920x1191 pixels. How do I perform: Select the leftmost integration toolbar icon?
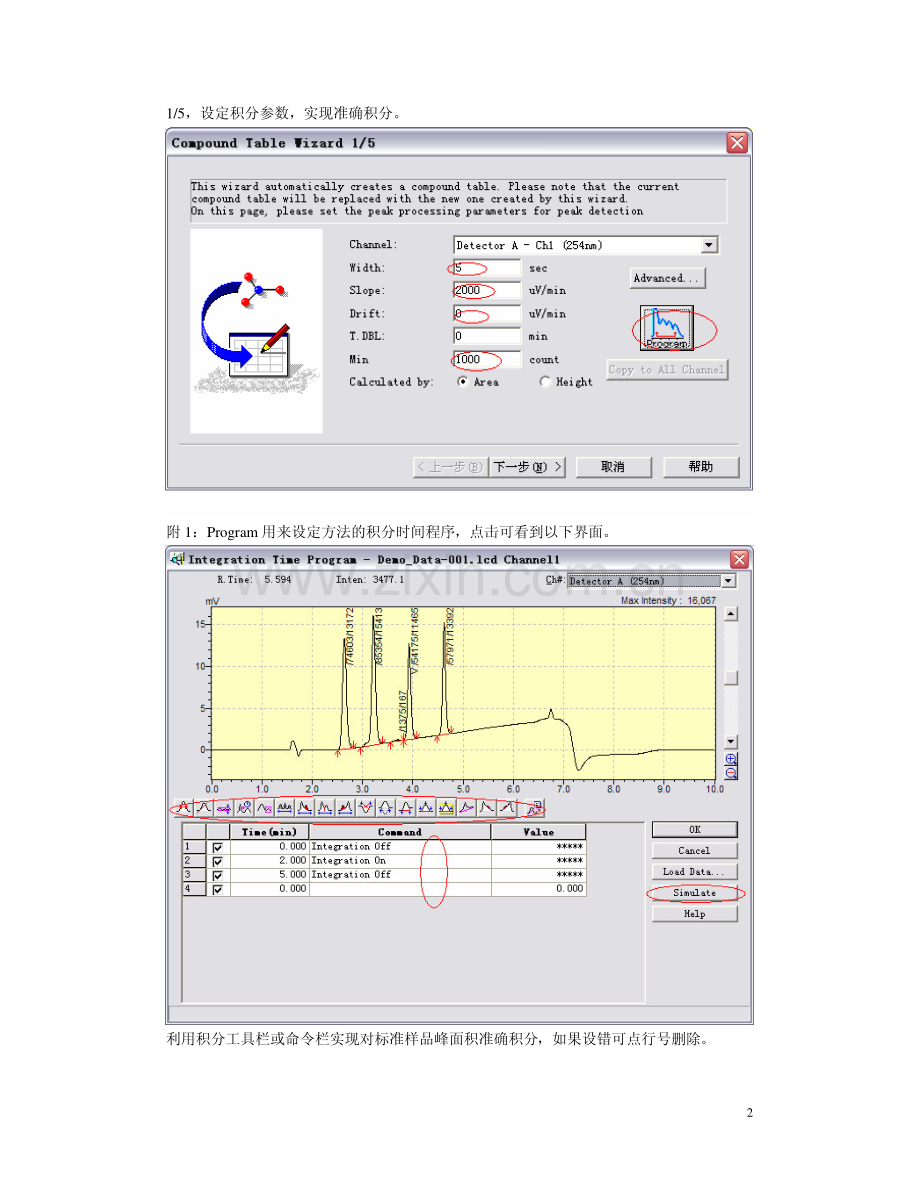tap(183, 807)
